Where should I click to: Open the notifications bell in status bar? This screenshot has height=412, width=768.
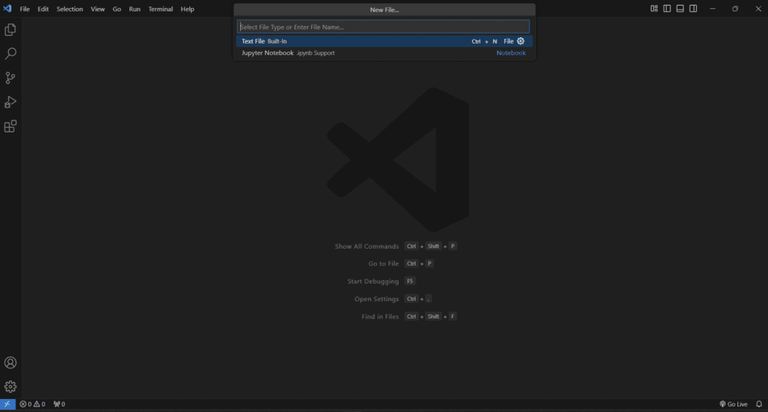tap(759, 404)
